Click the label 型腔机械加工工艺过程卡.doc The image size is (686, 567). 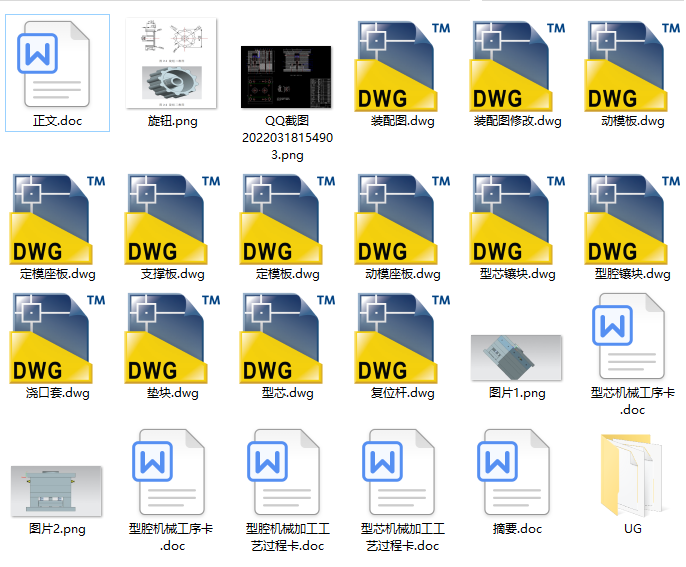coord(287,537)
